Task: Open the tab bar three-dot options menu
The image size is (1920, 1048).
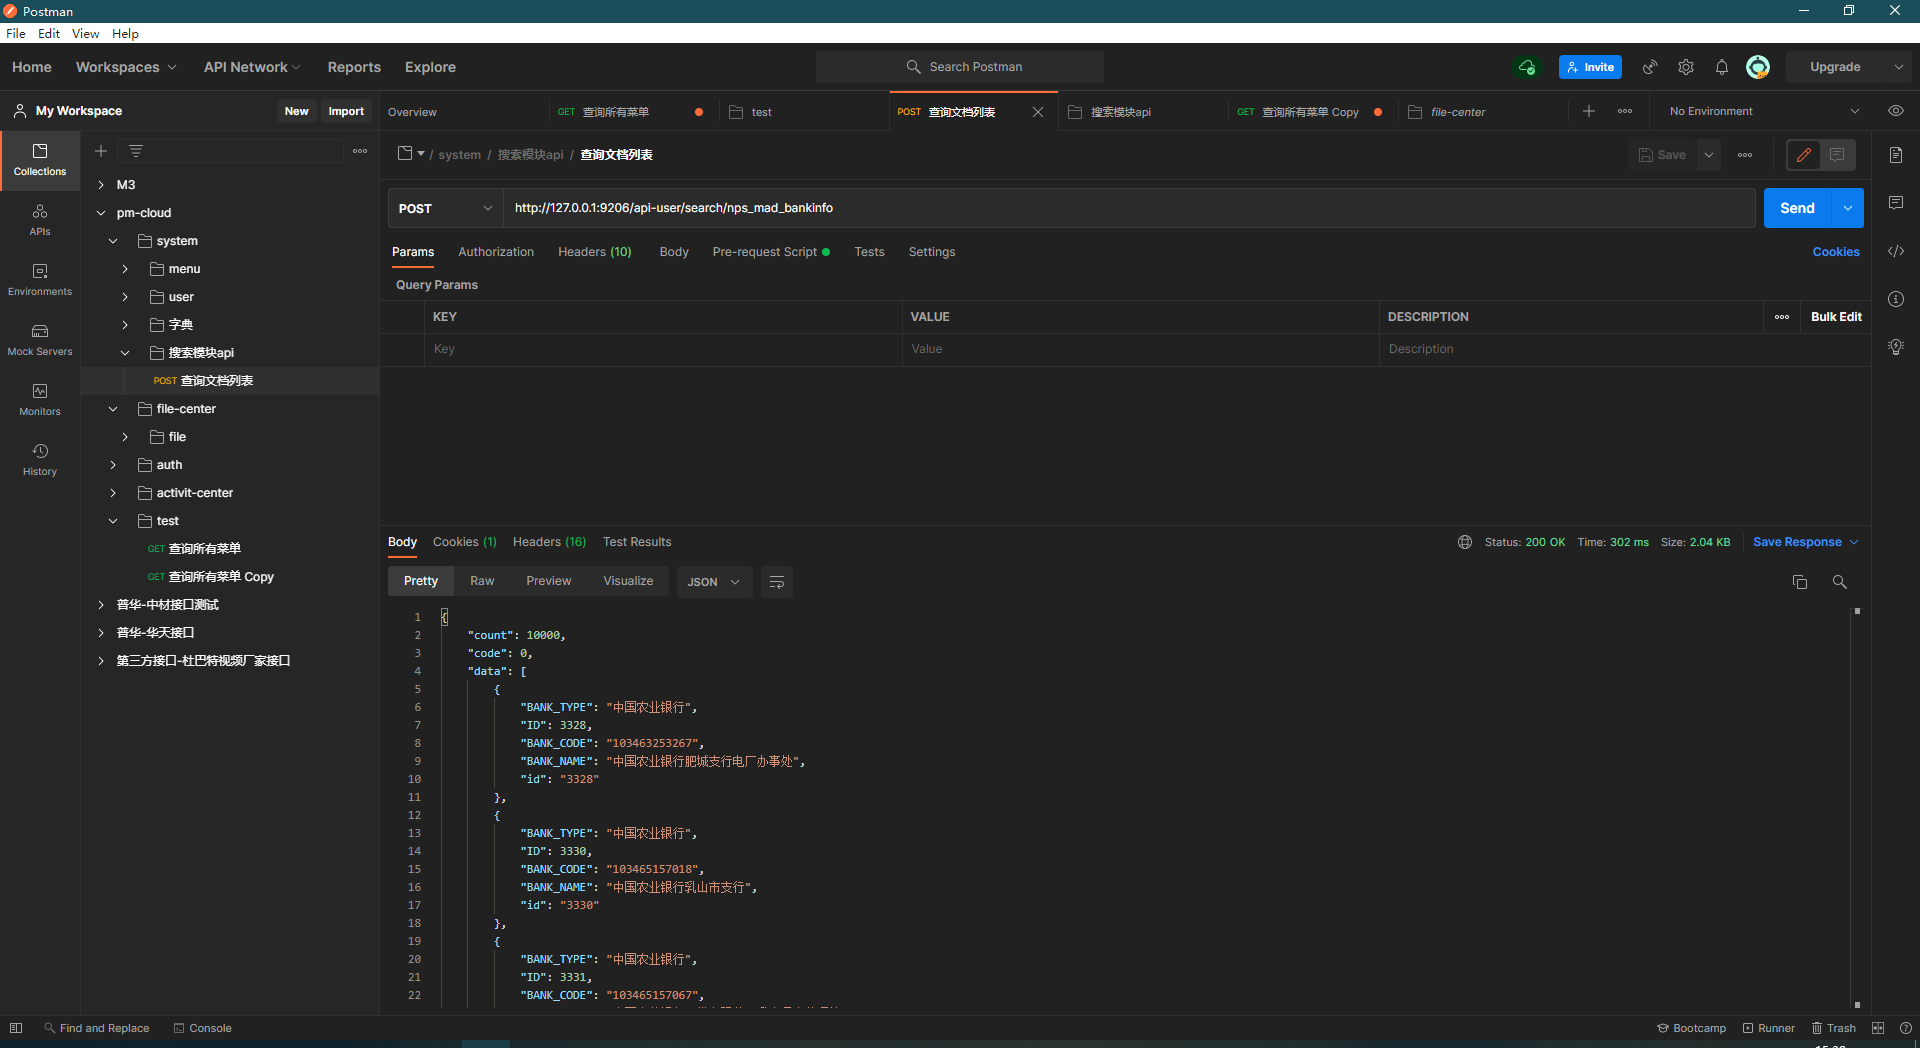Action: pos(1625,111)
